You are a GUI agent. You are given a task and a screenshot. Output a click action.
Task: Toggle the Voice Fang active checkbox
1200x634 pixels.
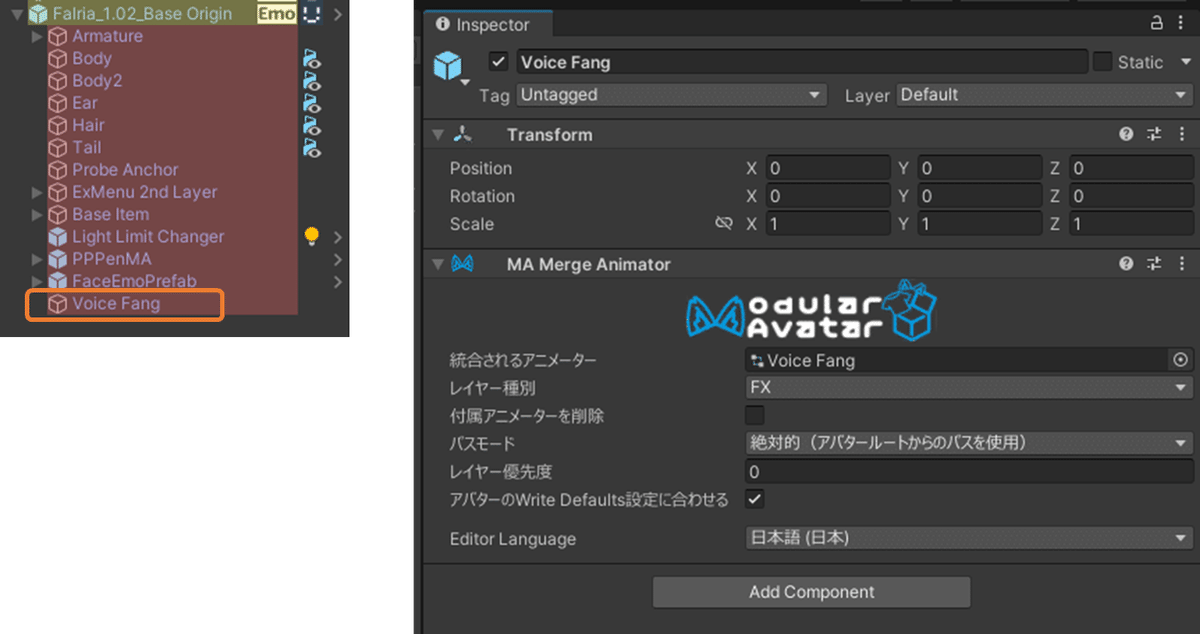pyautogui.click(x=499, y=62)
